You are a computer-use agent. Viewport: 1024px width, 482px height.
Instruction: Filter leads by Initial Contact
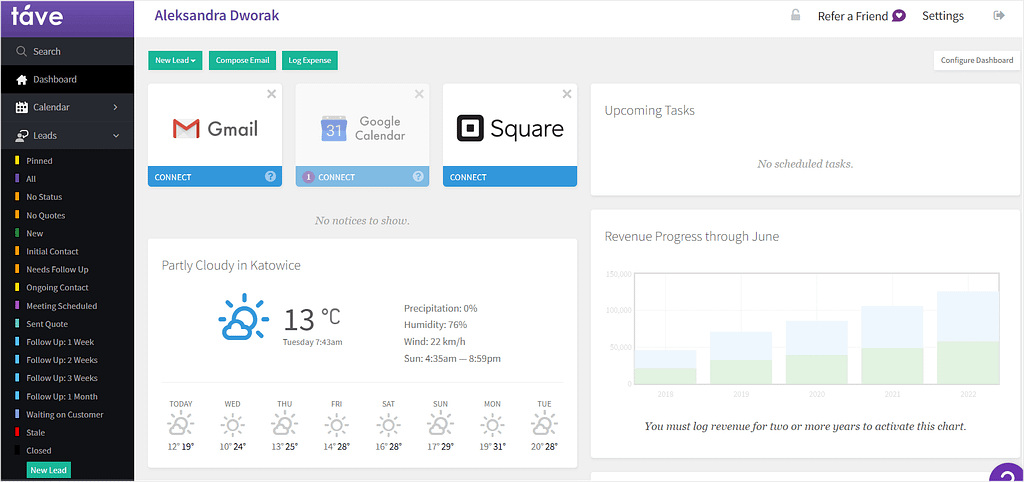pyautogui.click(x=52, y=251)
